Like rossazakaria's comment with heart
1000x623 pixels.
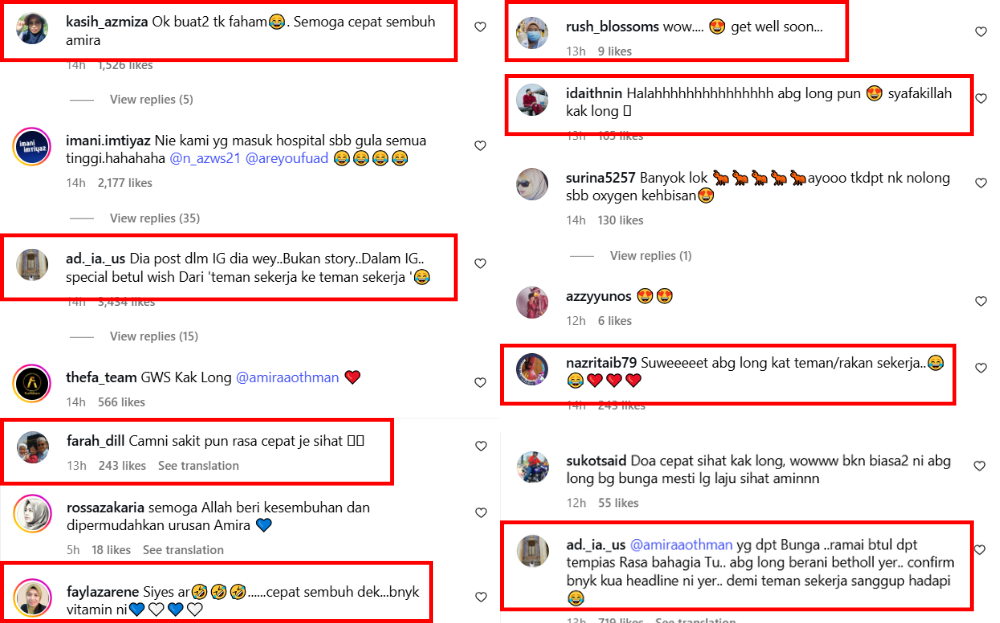[x=481, y=513]
